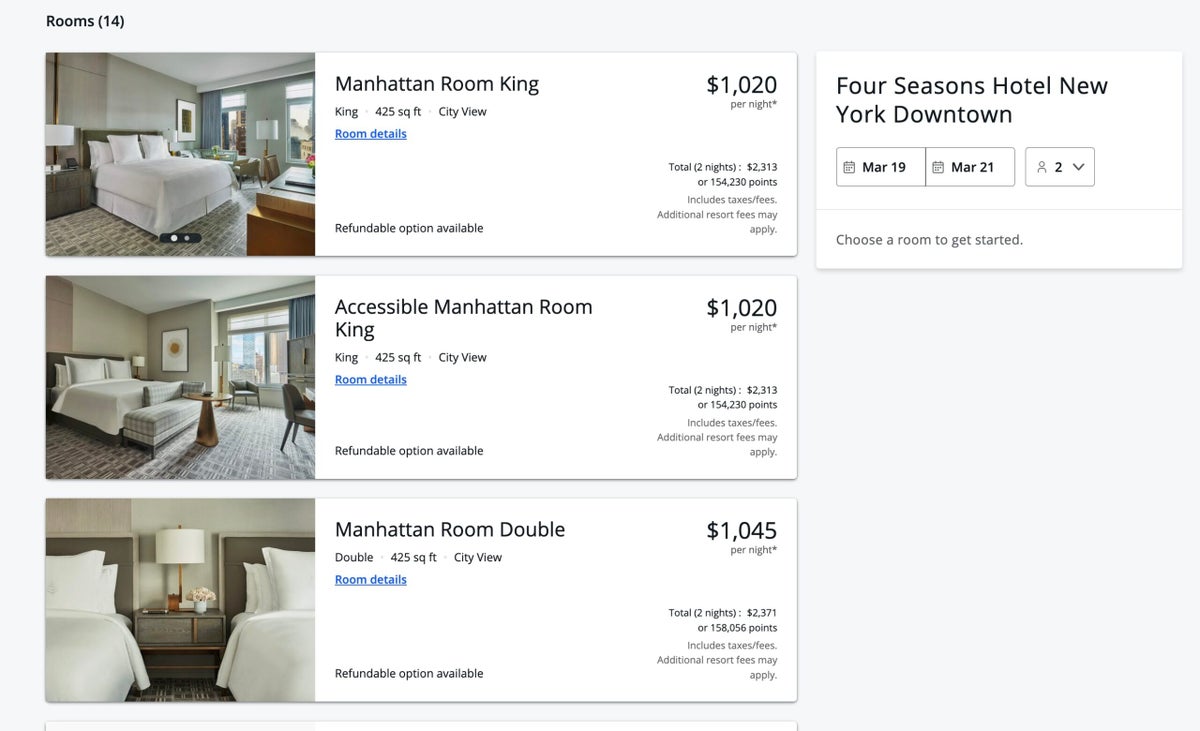Open Room details for Manhattan Room Double

(x=370, y=579)
